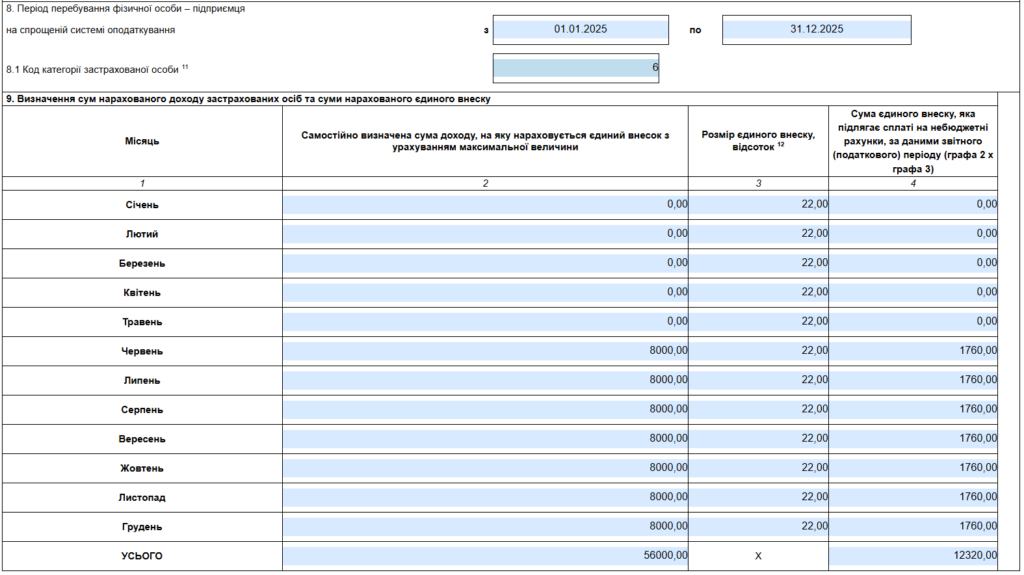Click the Жовтень contribution sum field
This screenshot has width=1024, height=575.
(x=913, y=468)
